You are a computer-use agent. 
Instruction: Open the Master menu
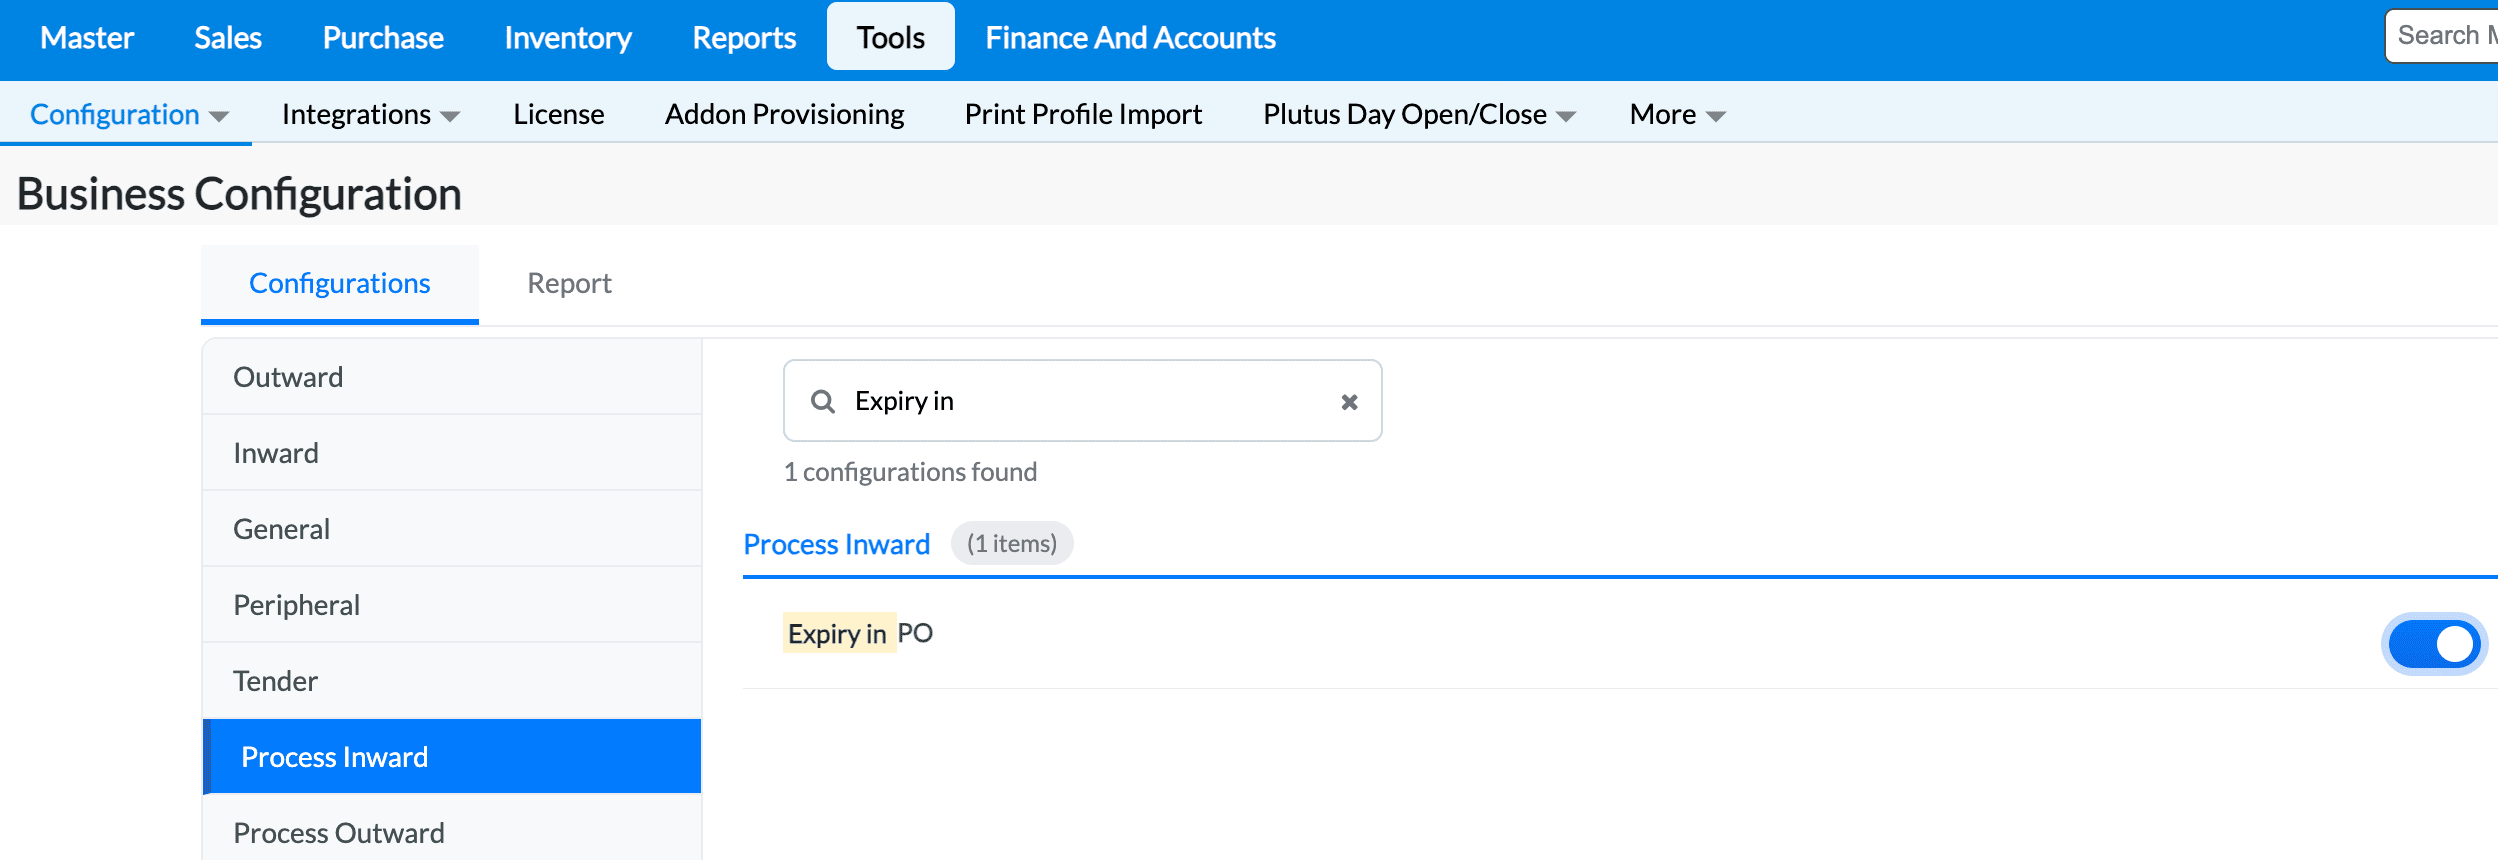87,38
